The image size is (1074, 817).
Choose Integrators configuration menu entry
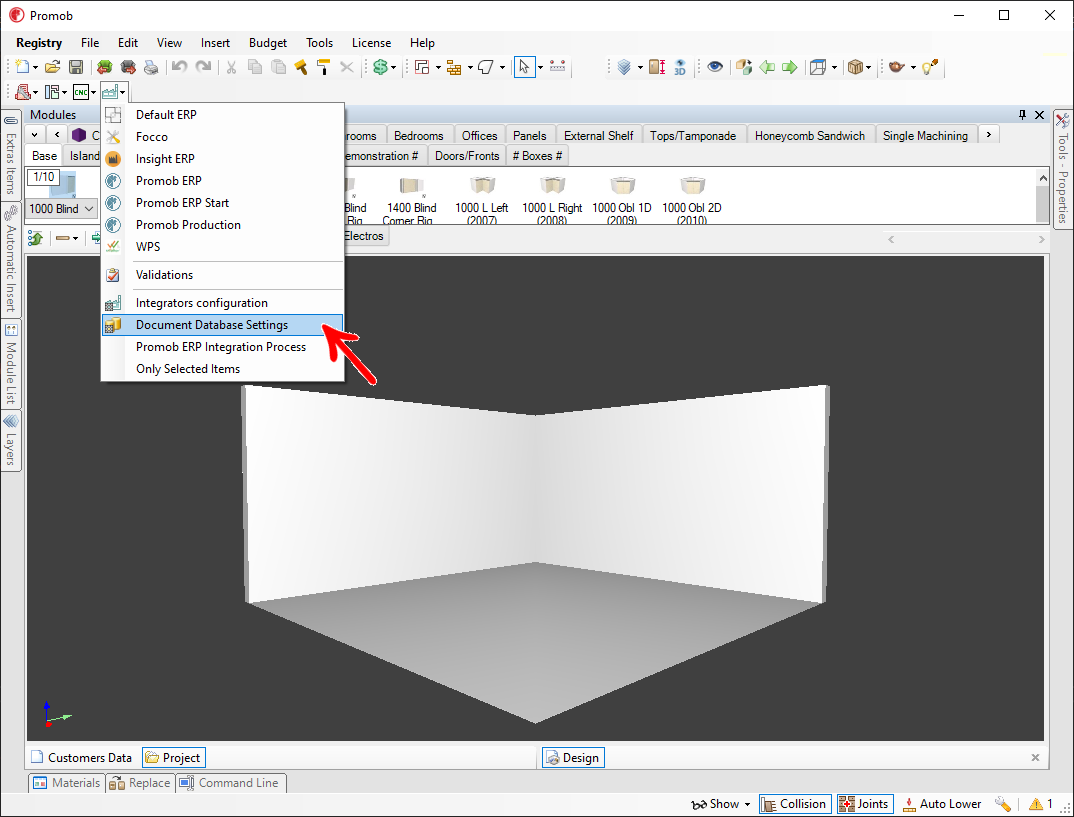pyautogui.click(x=223, y=303)
